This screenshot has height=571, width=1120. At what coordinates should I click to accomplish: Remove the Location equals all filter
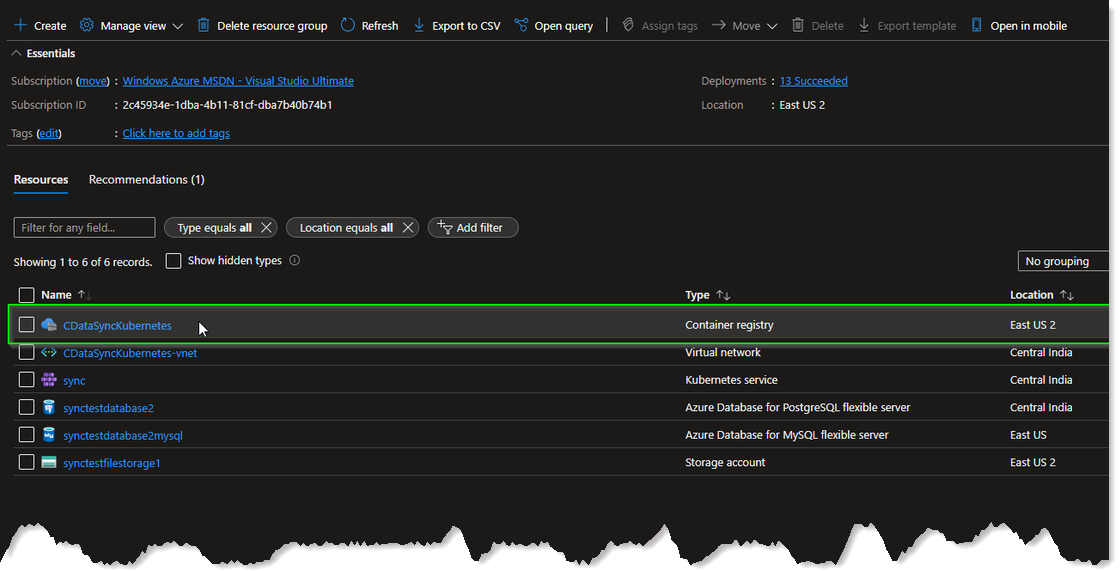[x=408, y=228]
